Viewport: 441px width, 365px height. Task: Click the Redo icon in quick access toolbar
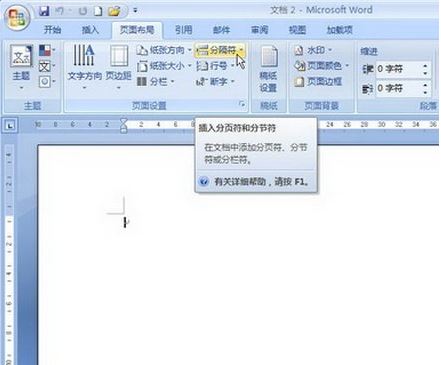coord(82,11)
